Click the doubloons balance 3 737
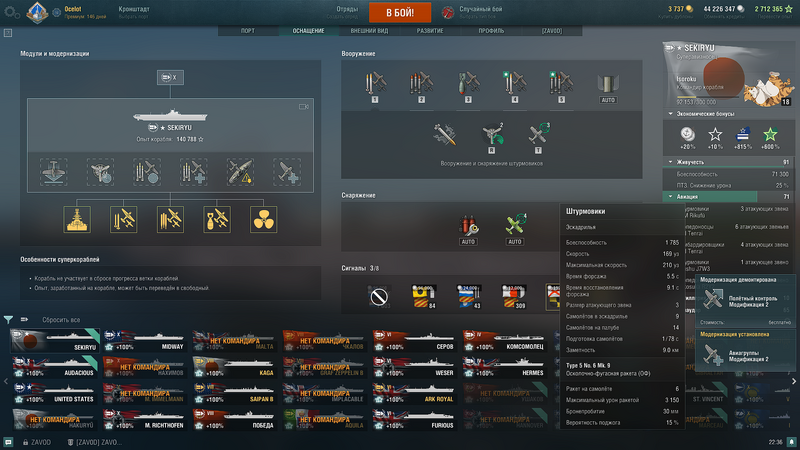This screenshot has width=800, height=450. coord(680,9)
